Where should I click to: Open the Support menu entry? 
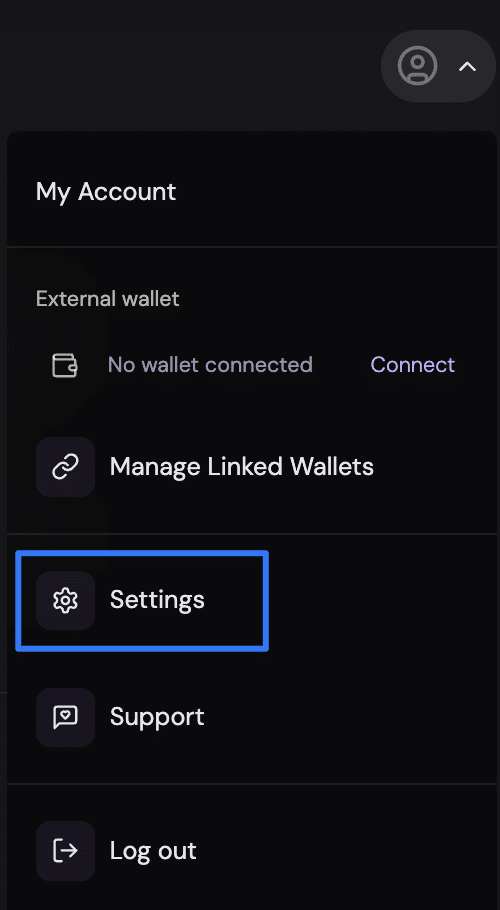pos(157,717)
